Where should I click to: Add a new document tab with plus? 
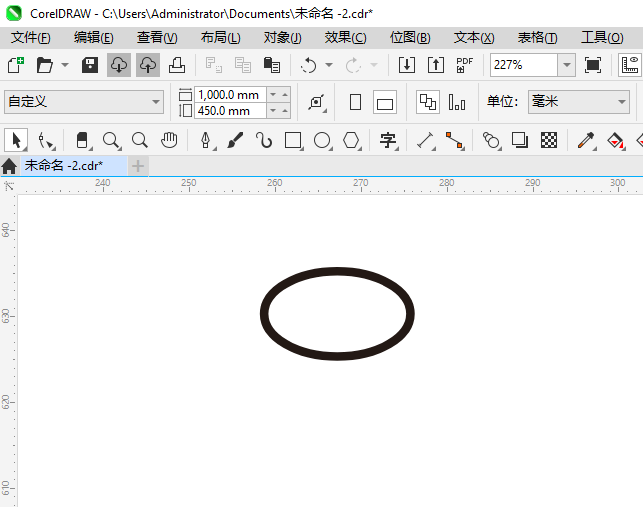(138, 166)
